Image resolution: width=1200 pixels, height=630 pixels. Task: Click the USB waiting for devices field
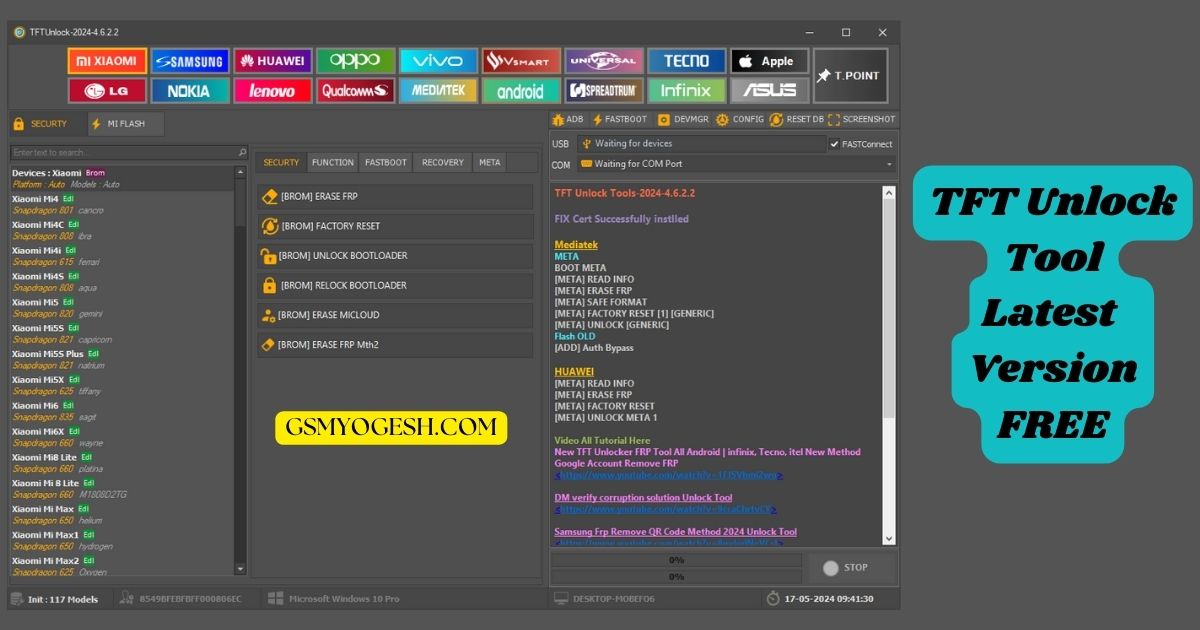[x=701, y=144]
